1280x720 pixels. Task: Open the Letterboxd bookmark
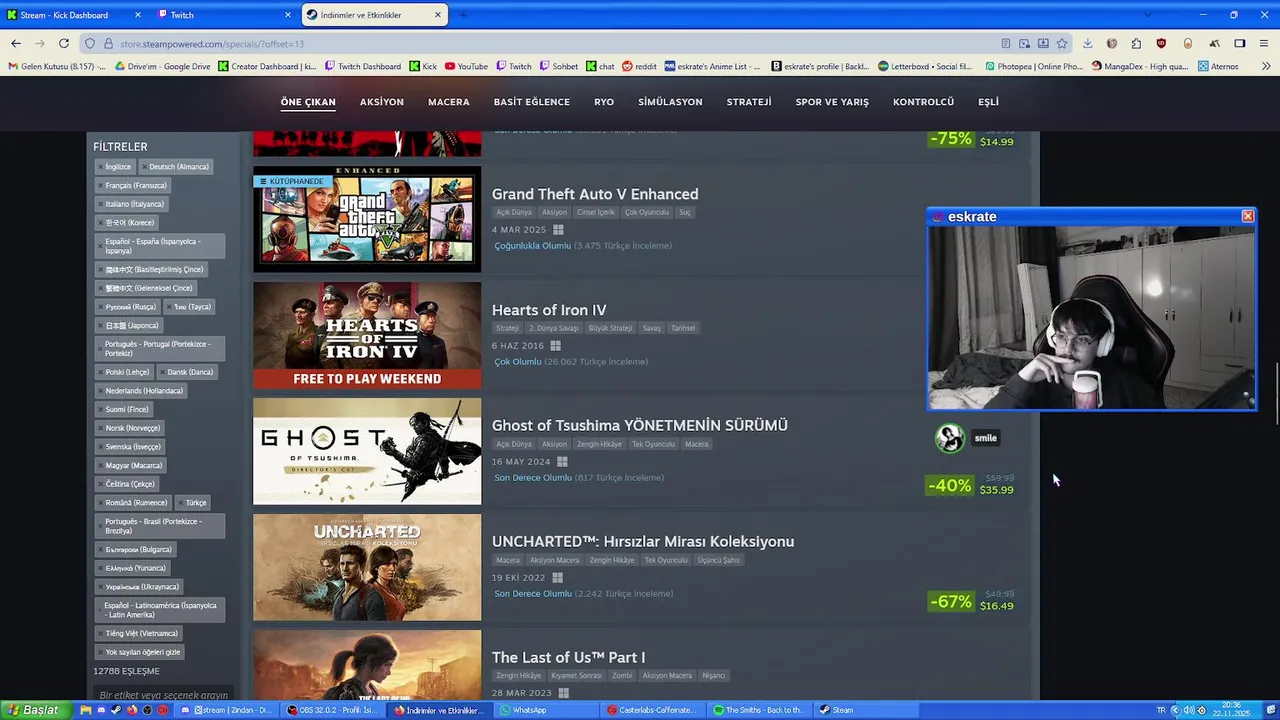click(x=925, y=66)
